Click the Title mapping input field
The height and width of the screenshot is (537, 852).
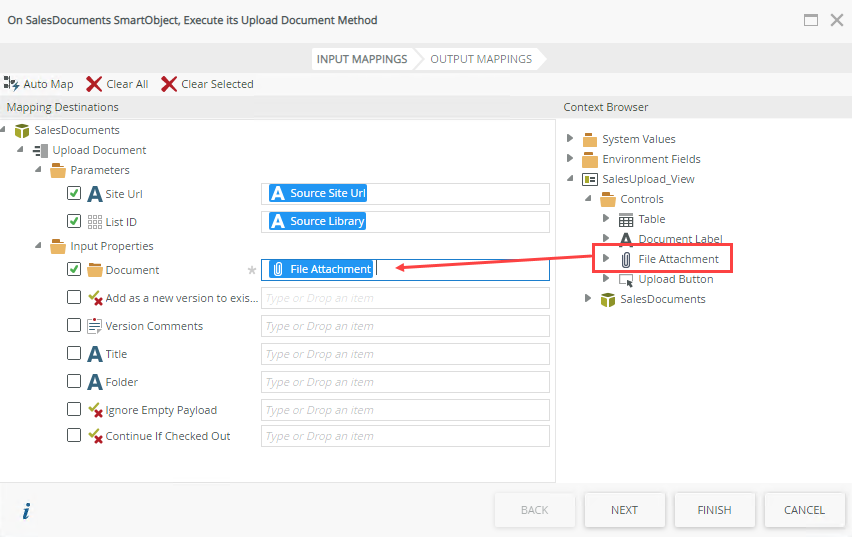point(405,354)
